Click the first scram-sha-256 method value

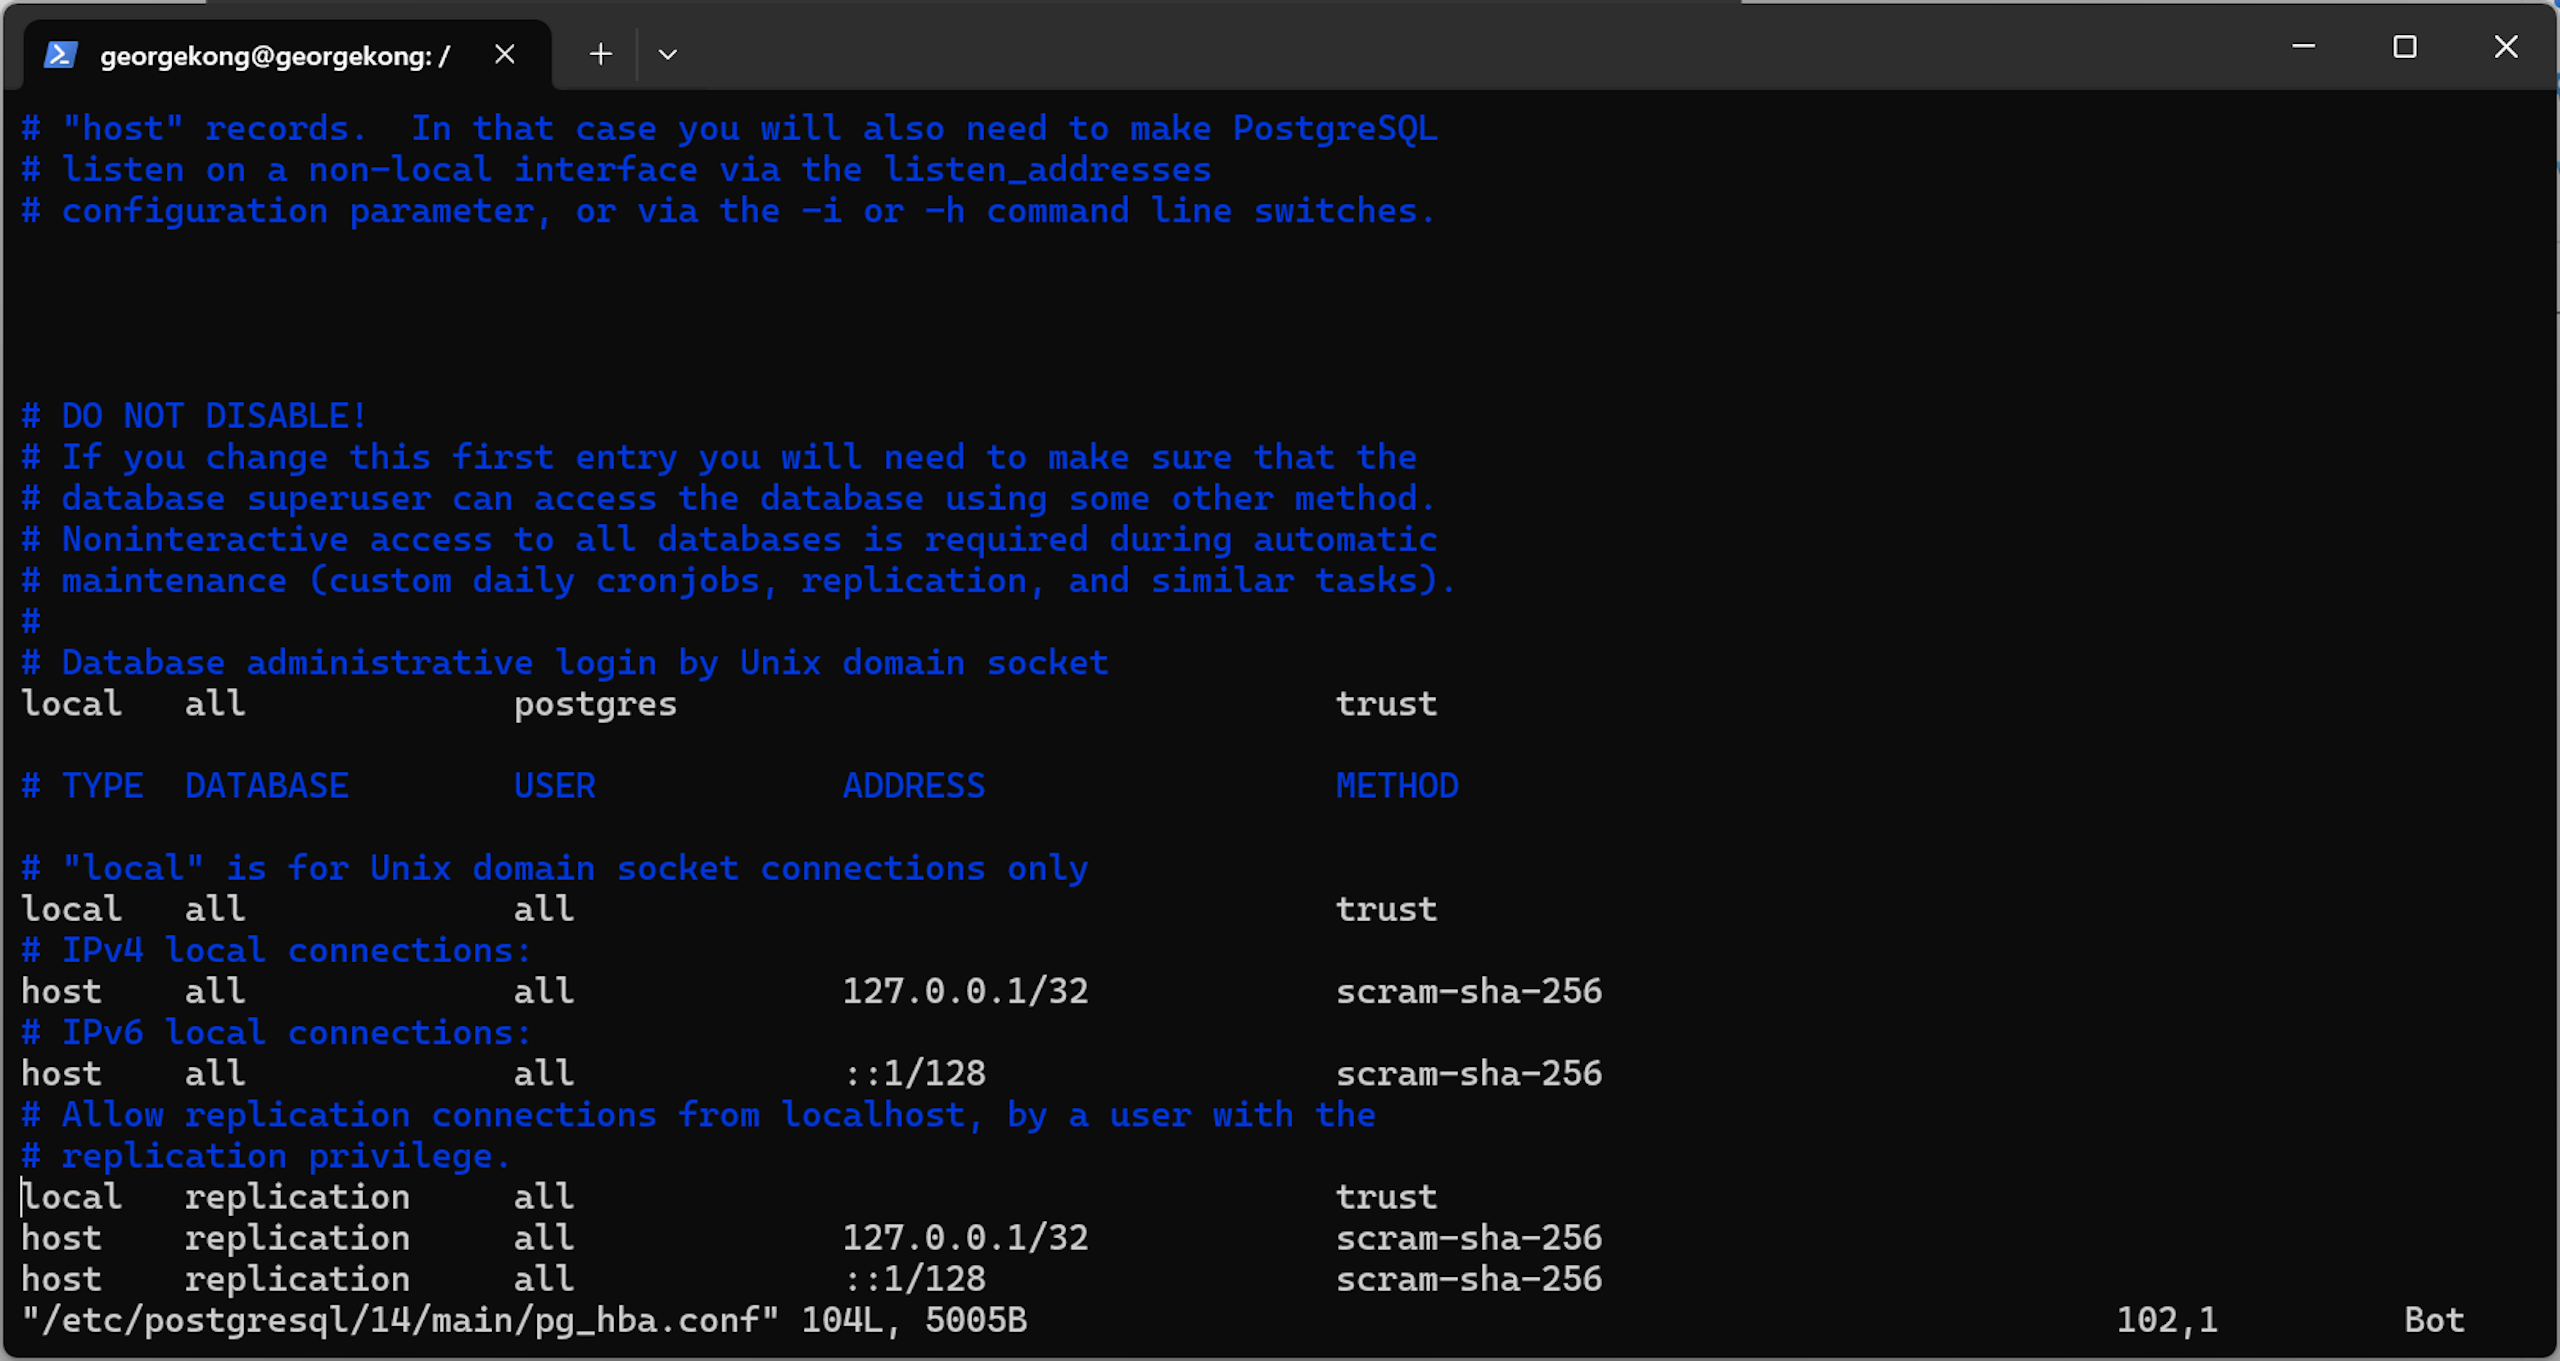(1468, 992)
